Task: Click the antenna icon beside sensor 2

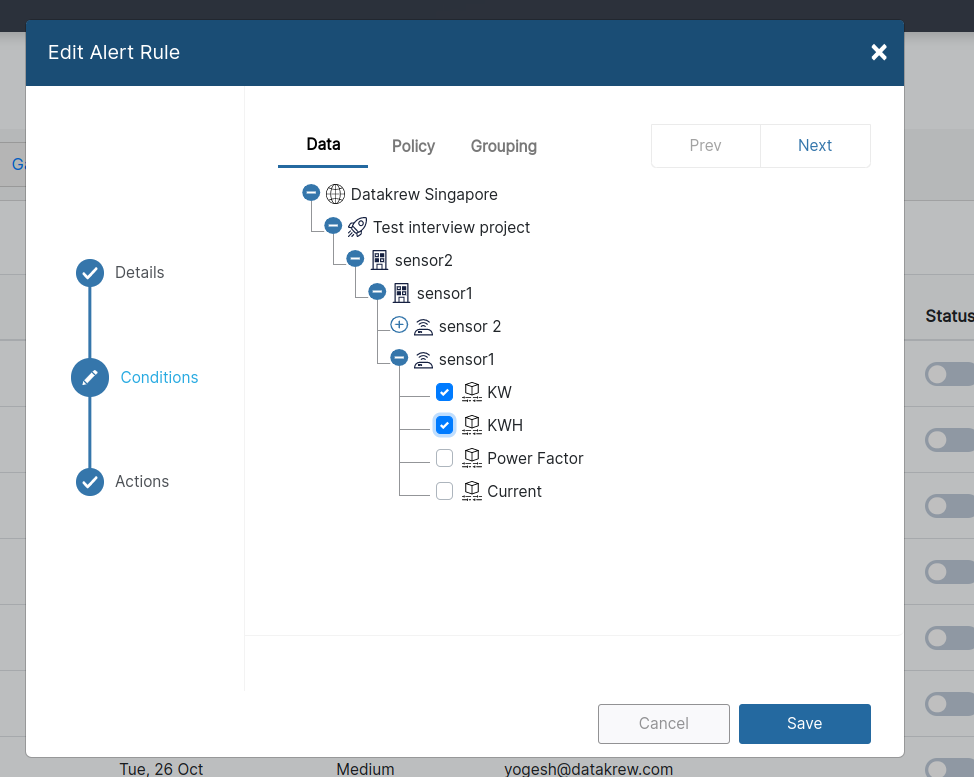Action: coord(423,325)
